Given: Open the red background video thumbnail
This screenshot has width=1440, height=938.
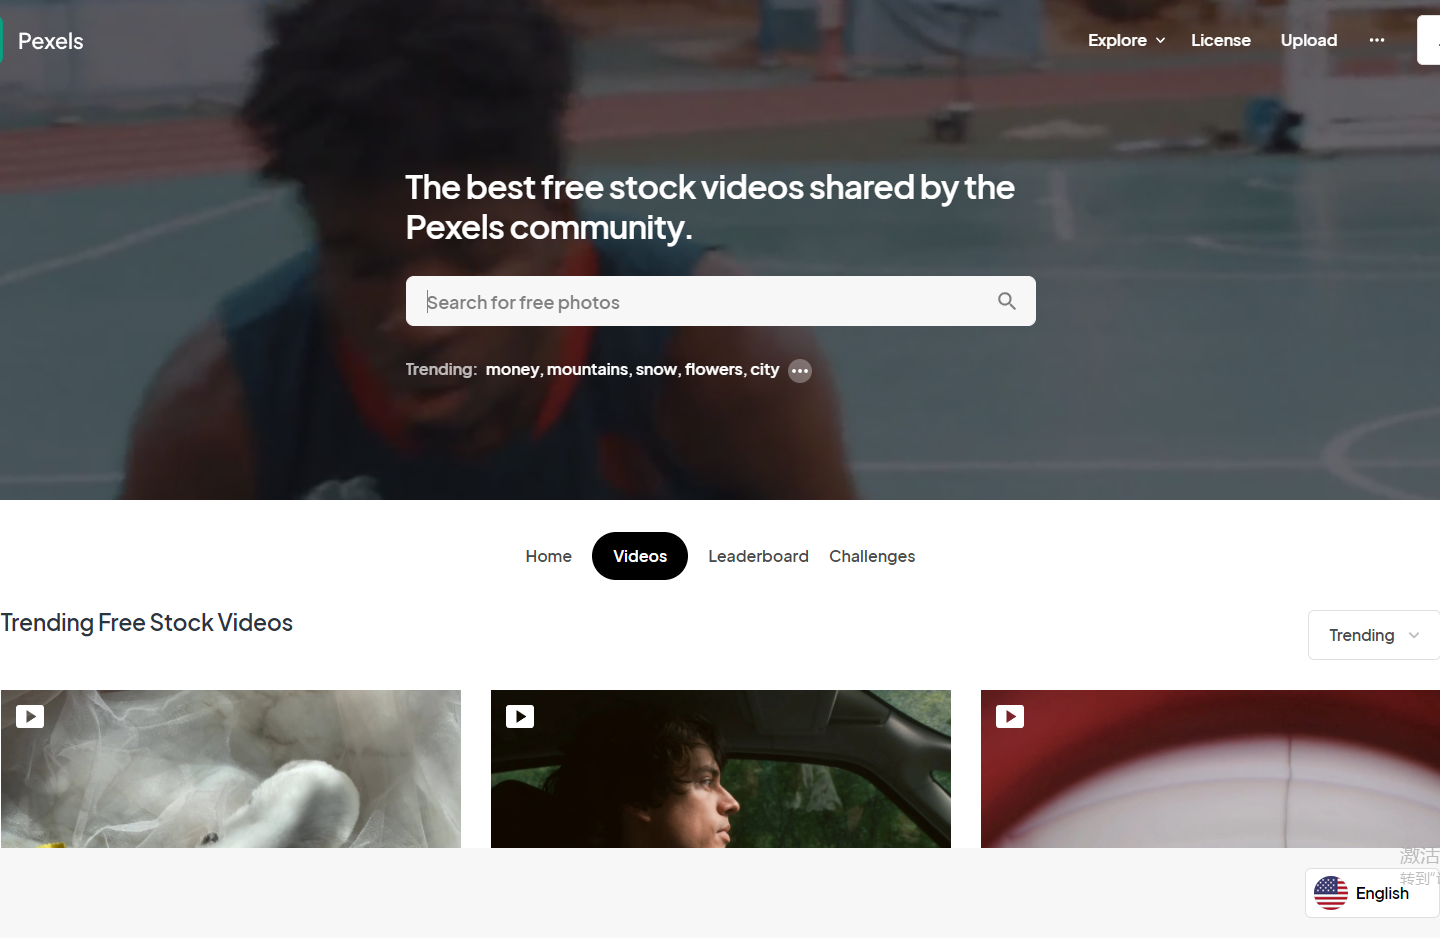Looking at the screenshot, I should click(x=1210, y=769).
